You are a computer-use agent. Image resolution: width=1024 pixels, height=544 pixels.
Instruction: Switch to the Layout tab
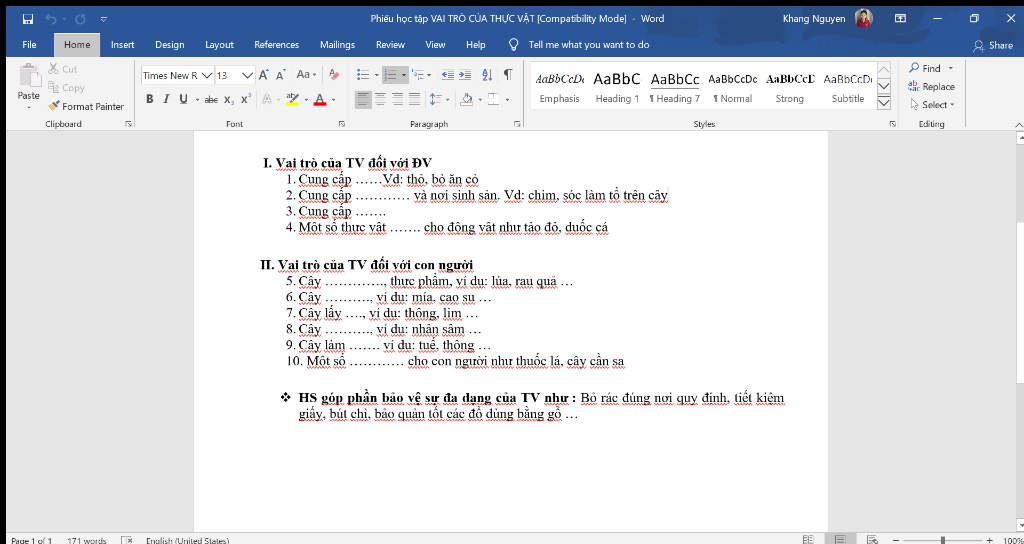click(x=219, y=45)
